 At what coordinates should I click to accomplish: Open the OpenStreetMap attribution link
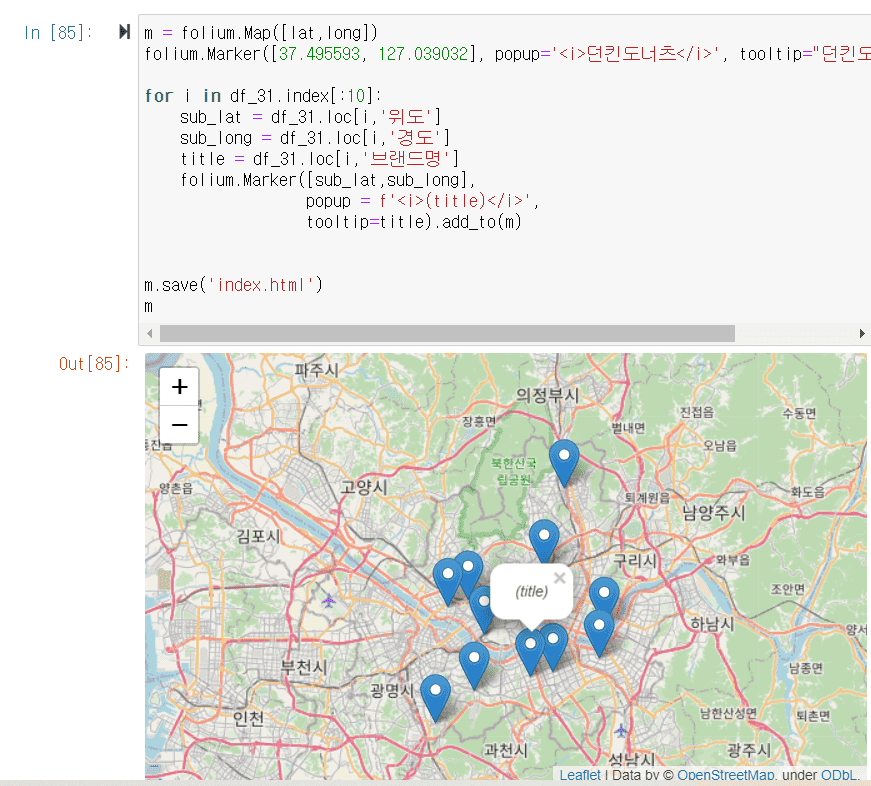pos(725,775)
